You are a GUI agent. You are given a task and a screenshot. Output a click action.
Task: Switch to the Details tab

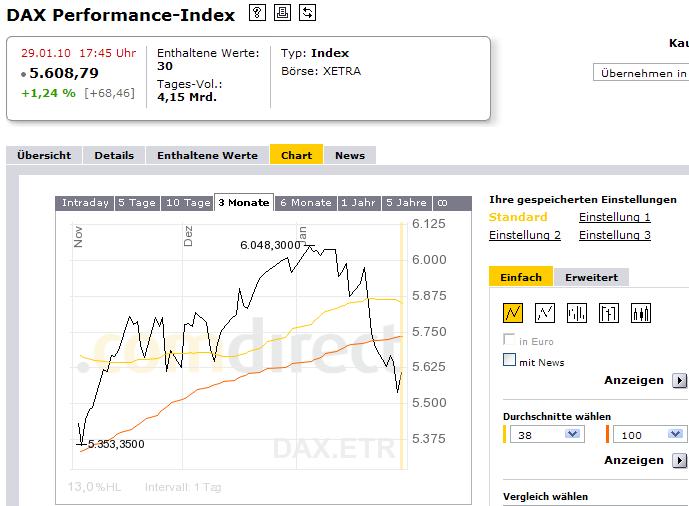pos(114,155)
